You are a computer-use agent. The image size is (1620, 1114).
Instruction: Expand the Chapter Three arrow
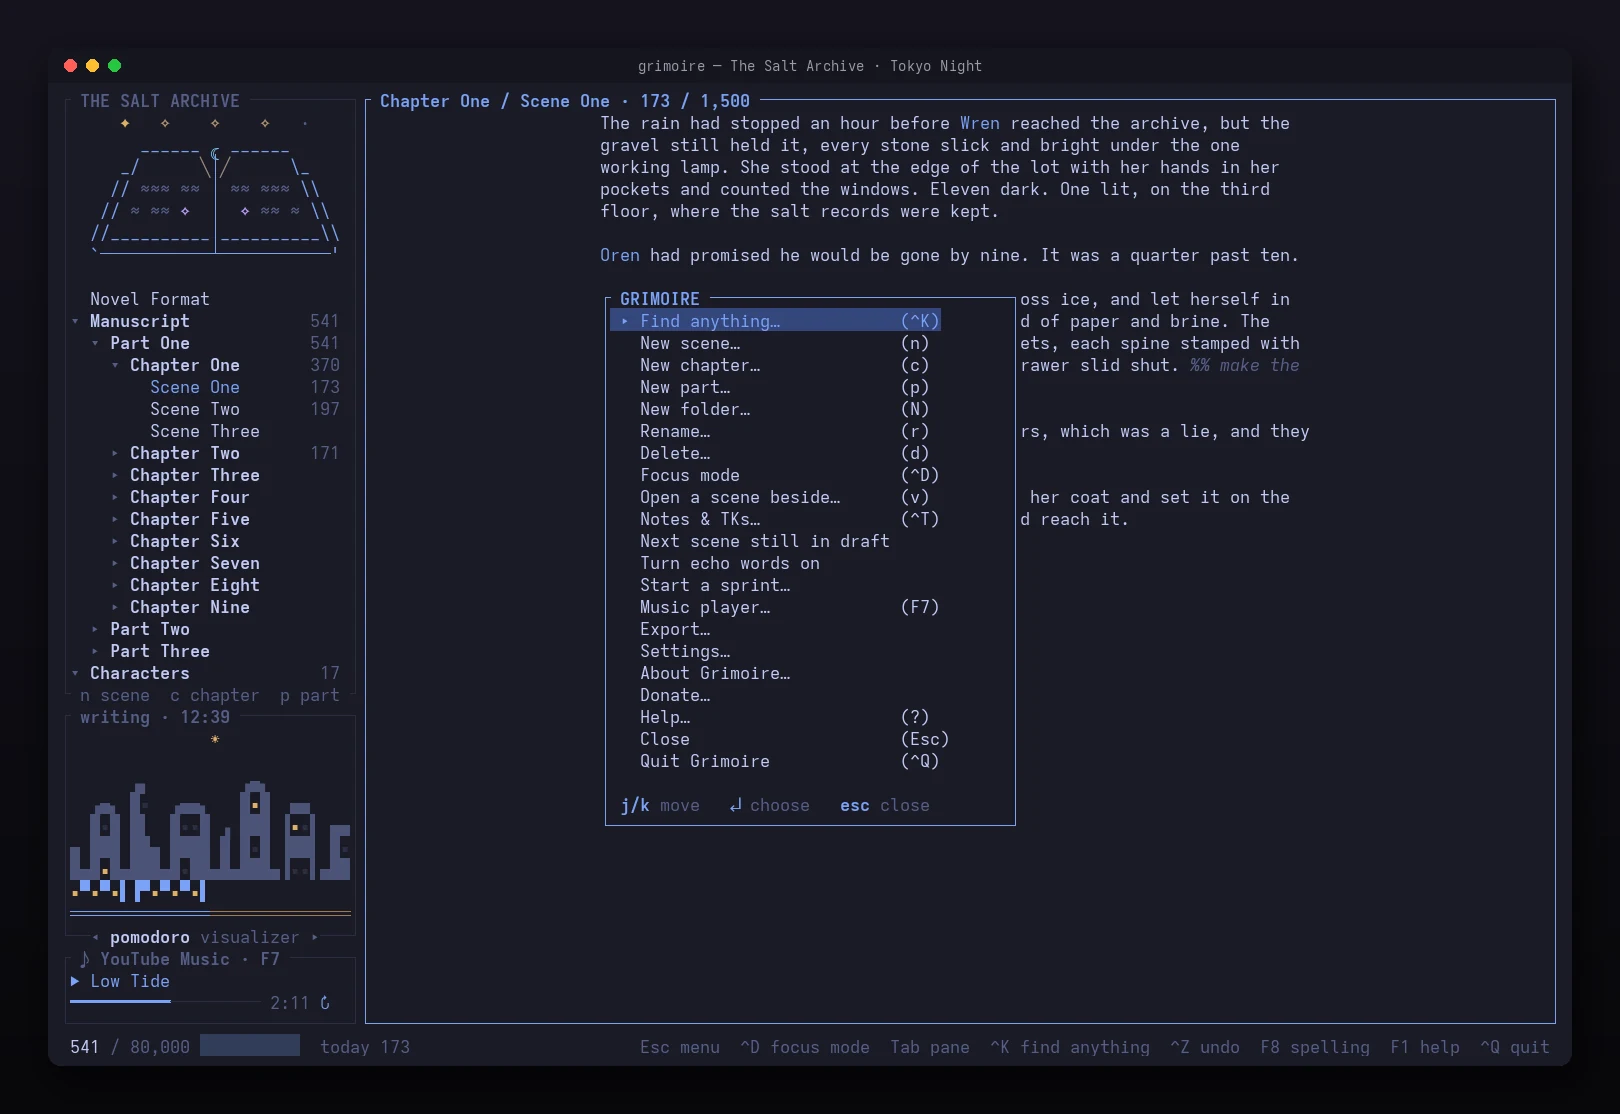[115, 475]
